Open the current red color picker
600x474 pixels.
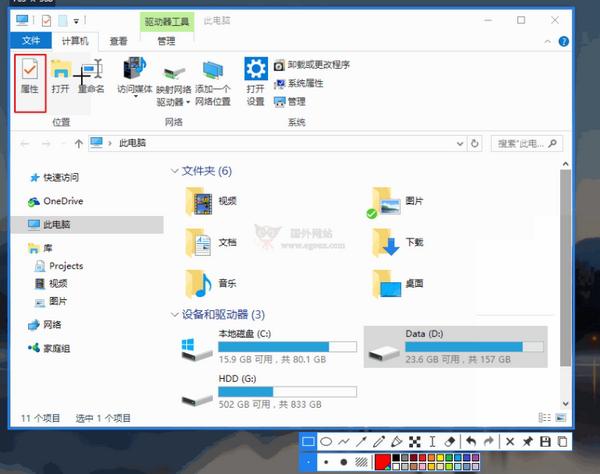point(382,462)
